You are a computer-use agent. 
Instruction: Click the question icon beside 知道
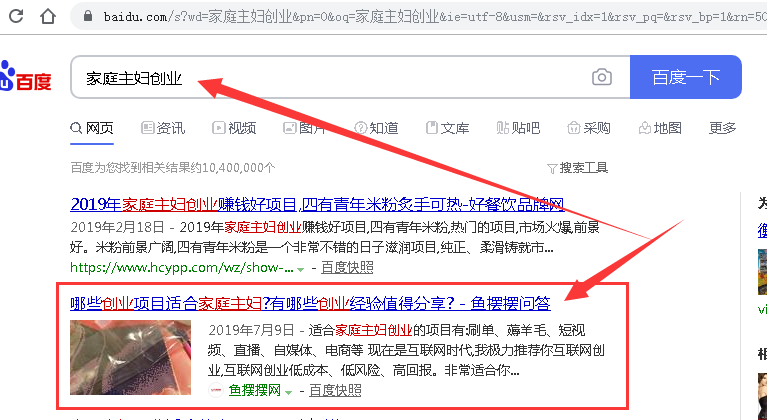click(x=361, y=128)
